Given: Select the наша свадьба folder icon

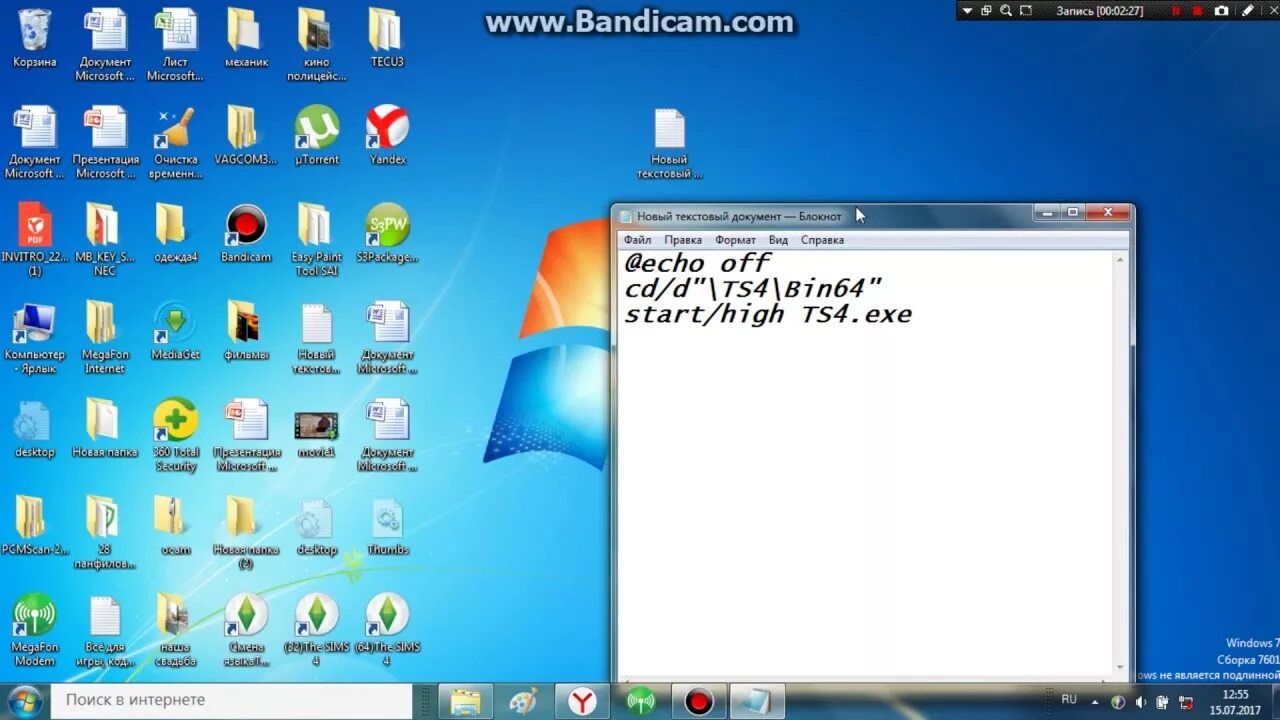Looking at the screenshot, I should click(x=175, y=631).
